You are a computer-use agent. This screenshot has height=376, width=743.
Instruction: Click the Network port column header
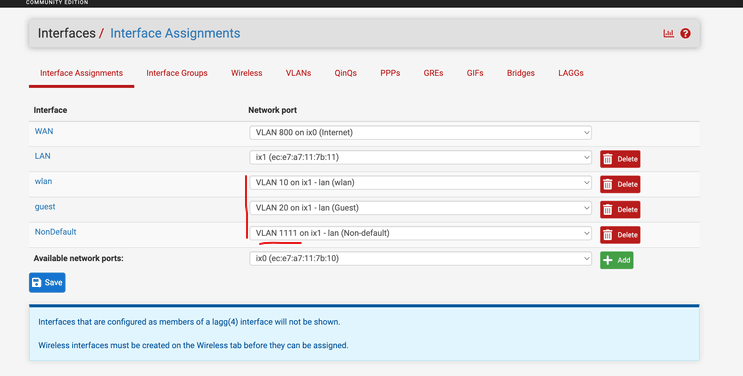272,110
